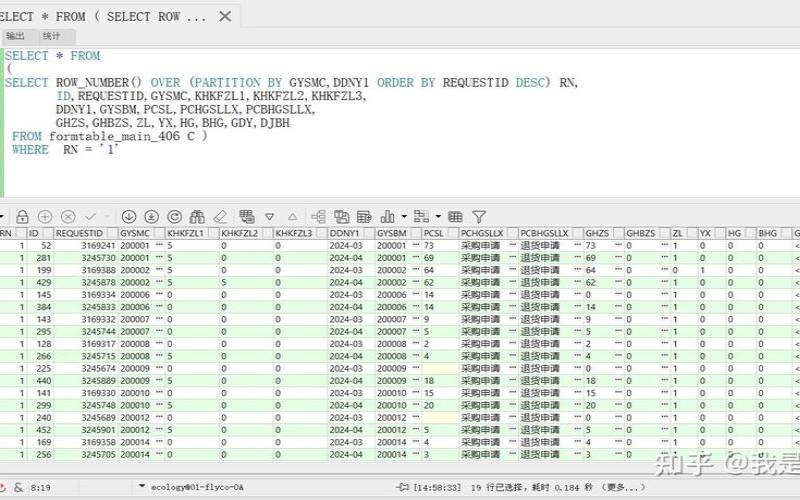Click the funnel filter icon
800x500 pixels.
pos(479,217)
